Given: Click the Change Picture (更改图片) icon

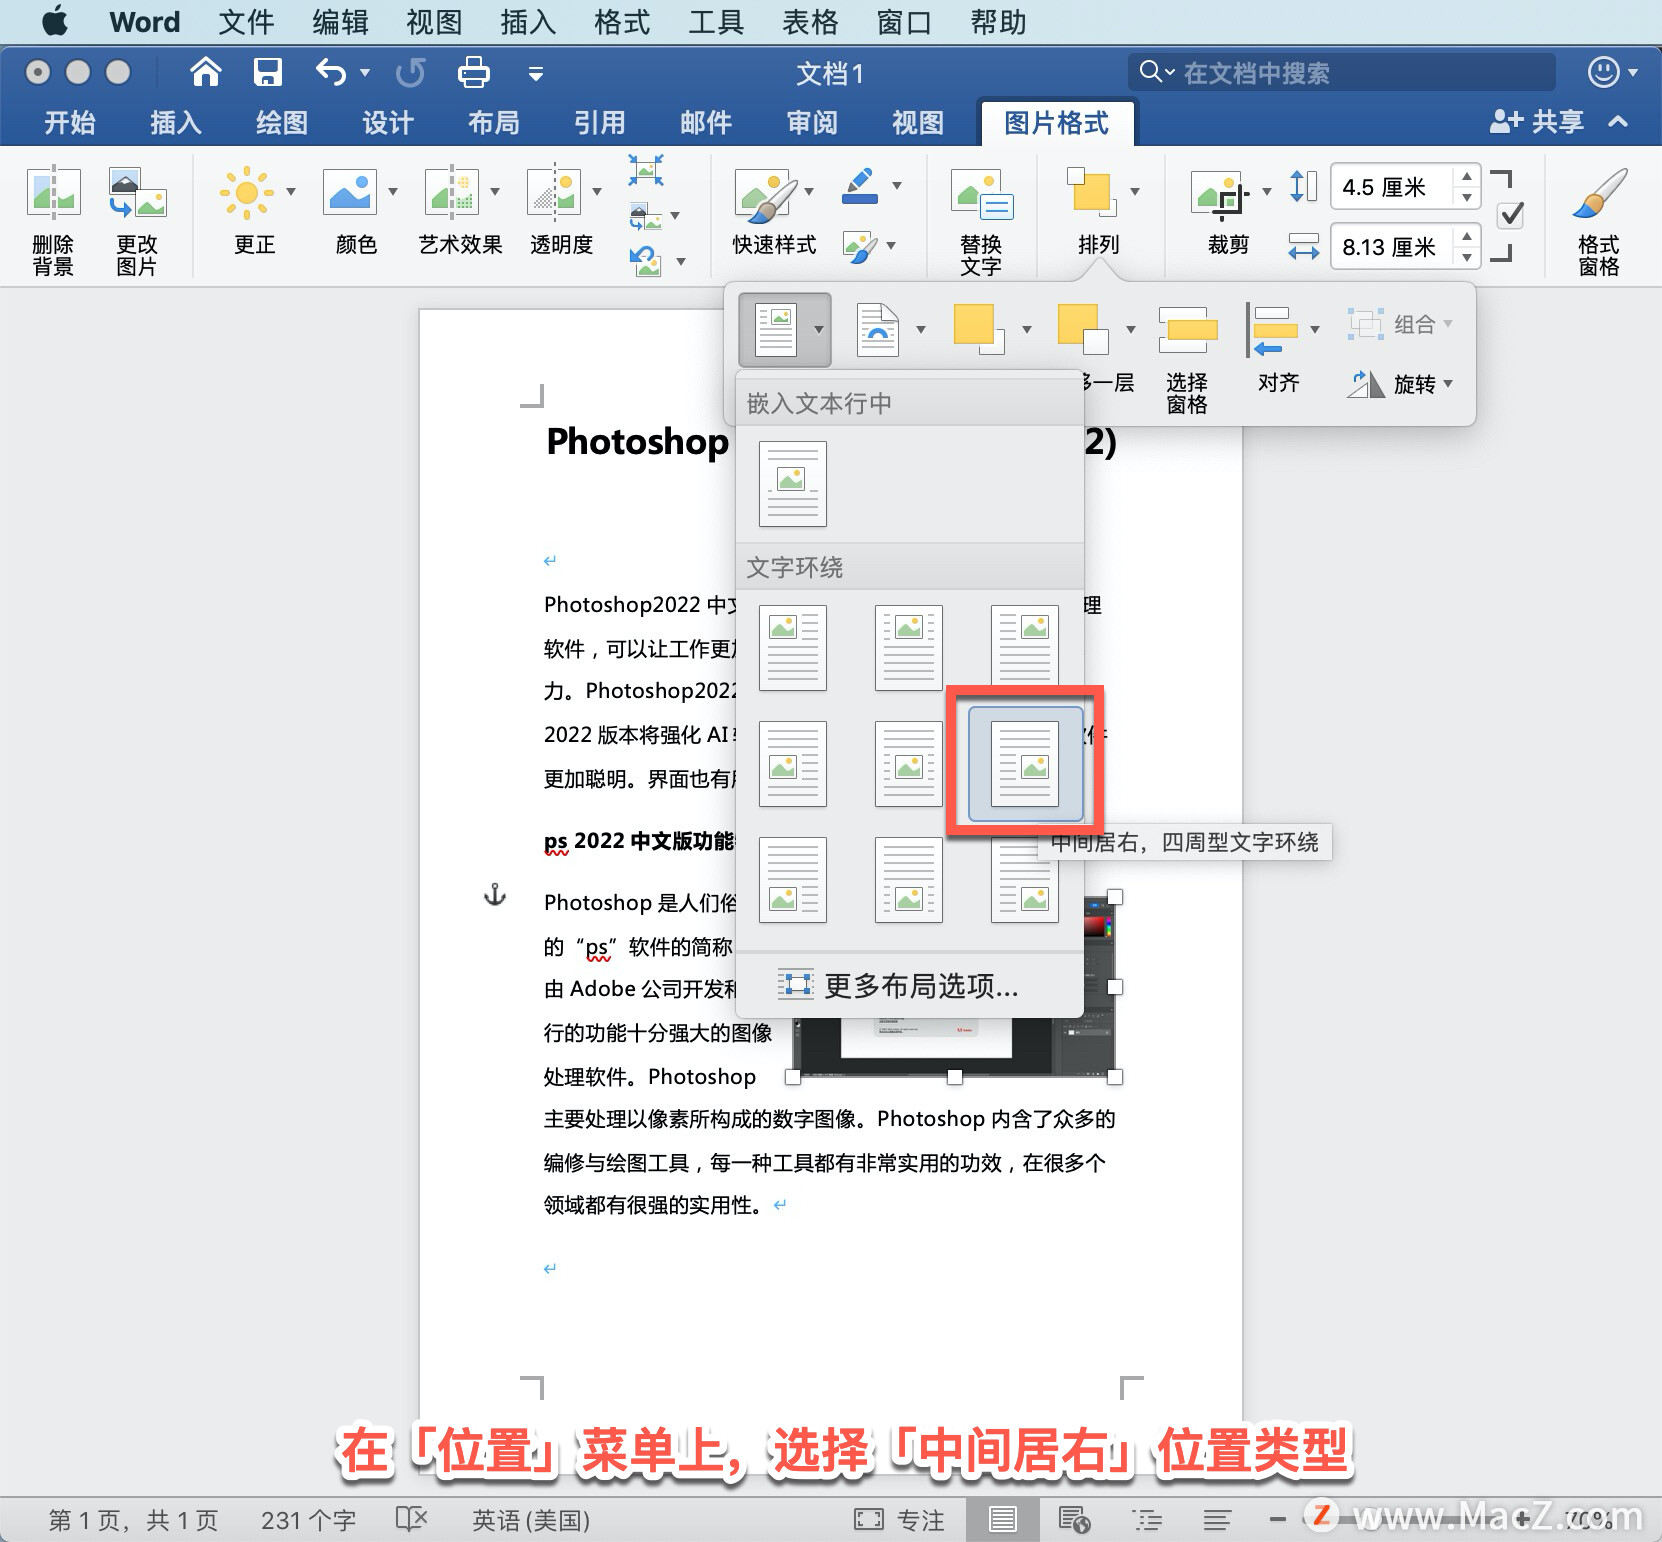Looking at the screenshot, I should tap(137, 192).
